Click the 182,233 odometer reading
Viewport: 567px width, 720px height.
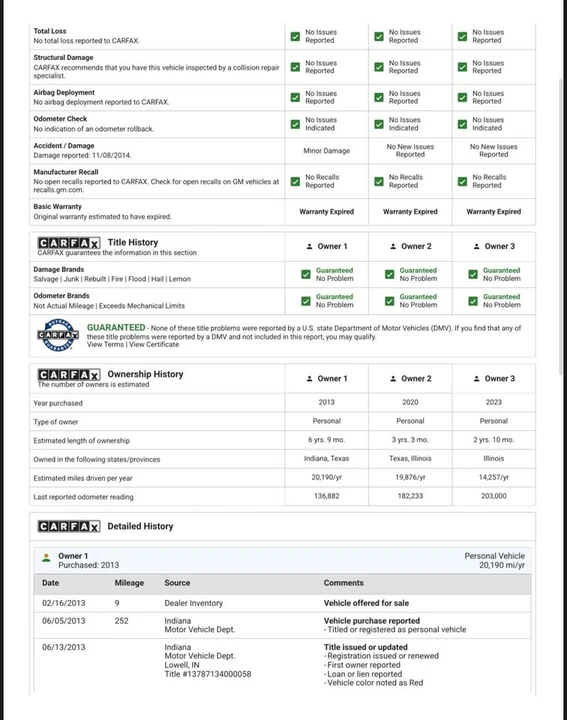pyautogui.click(x=410, y=496)
